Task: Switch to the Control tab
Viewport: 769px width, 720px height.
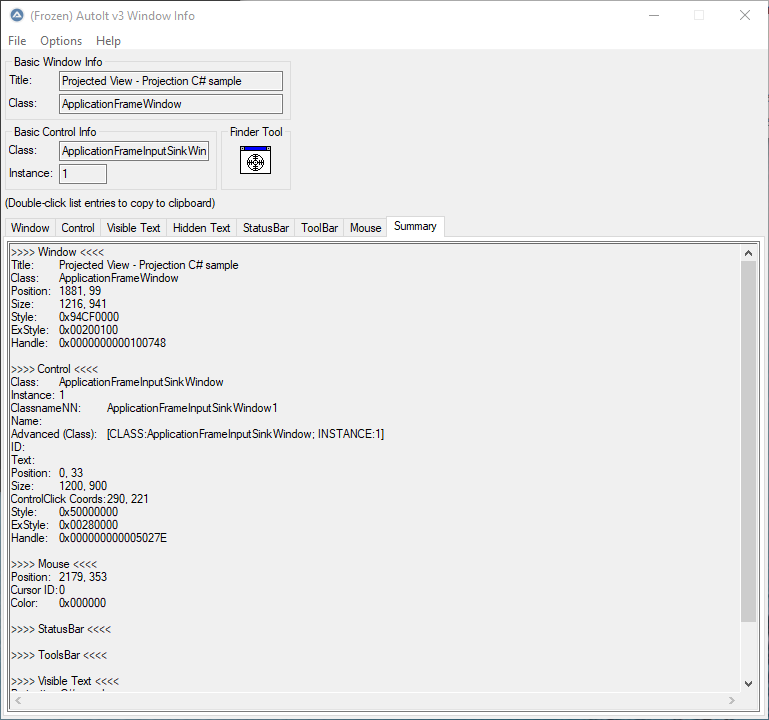Action: 78,228
